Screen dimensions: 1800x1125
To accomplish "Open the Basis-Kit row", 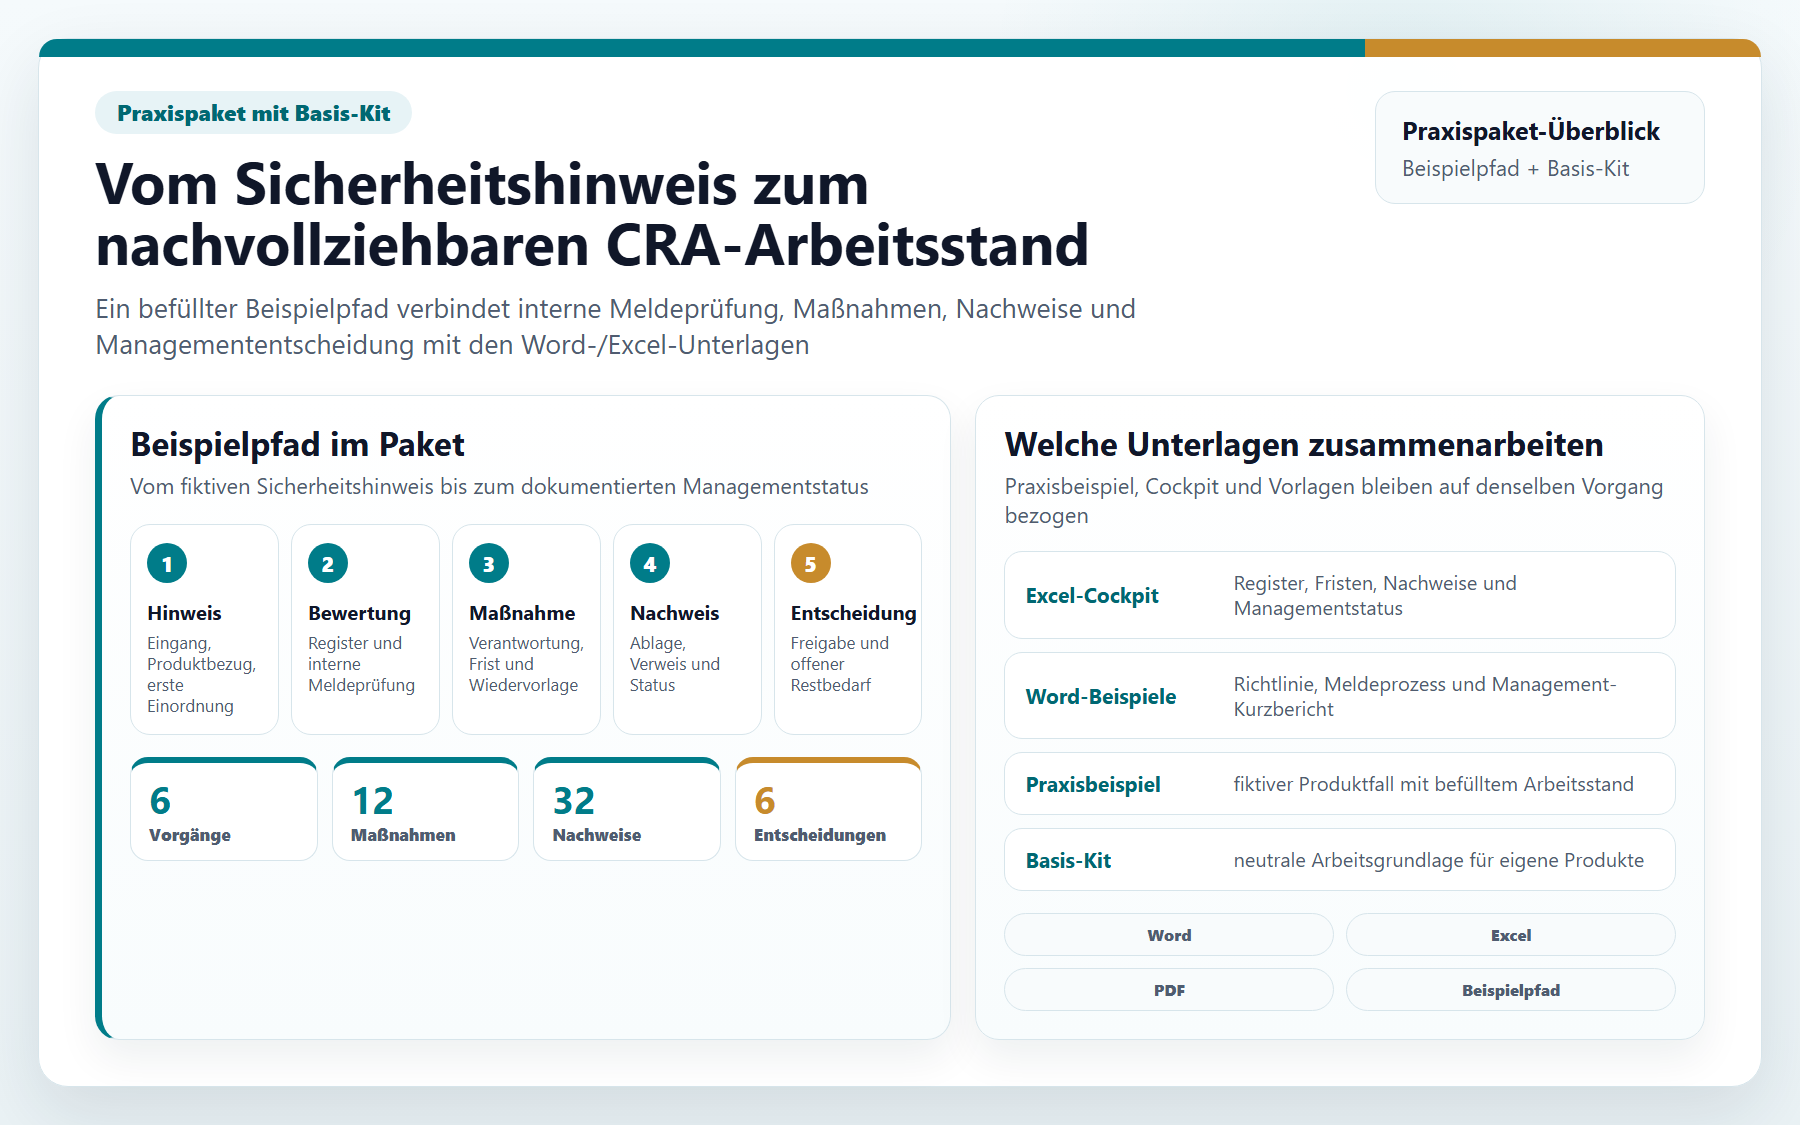I will coord(1340,860).
